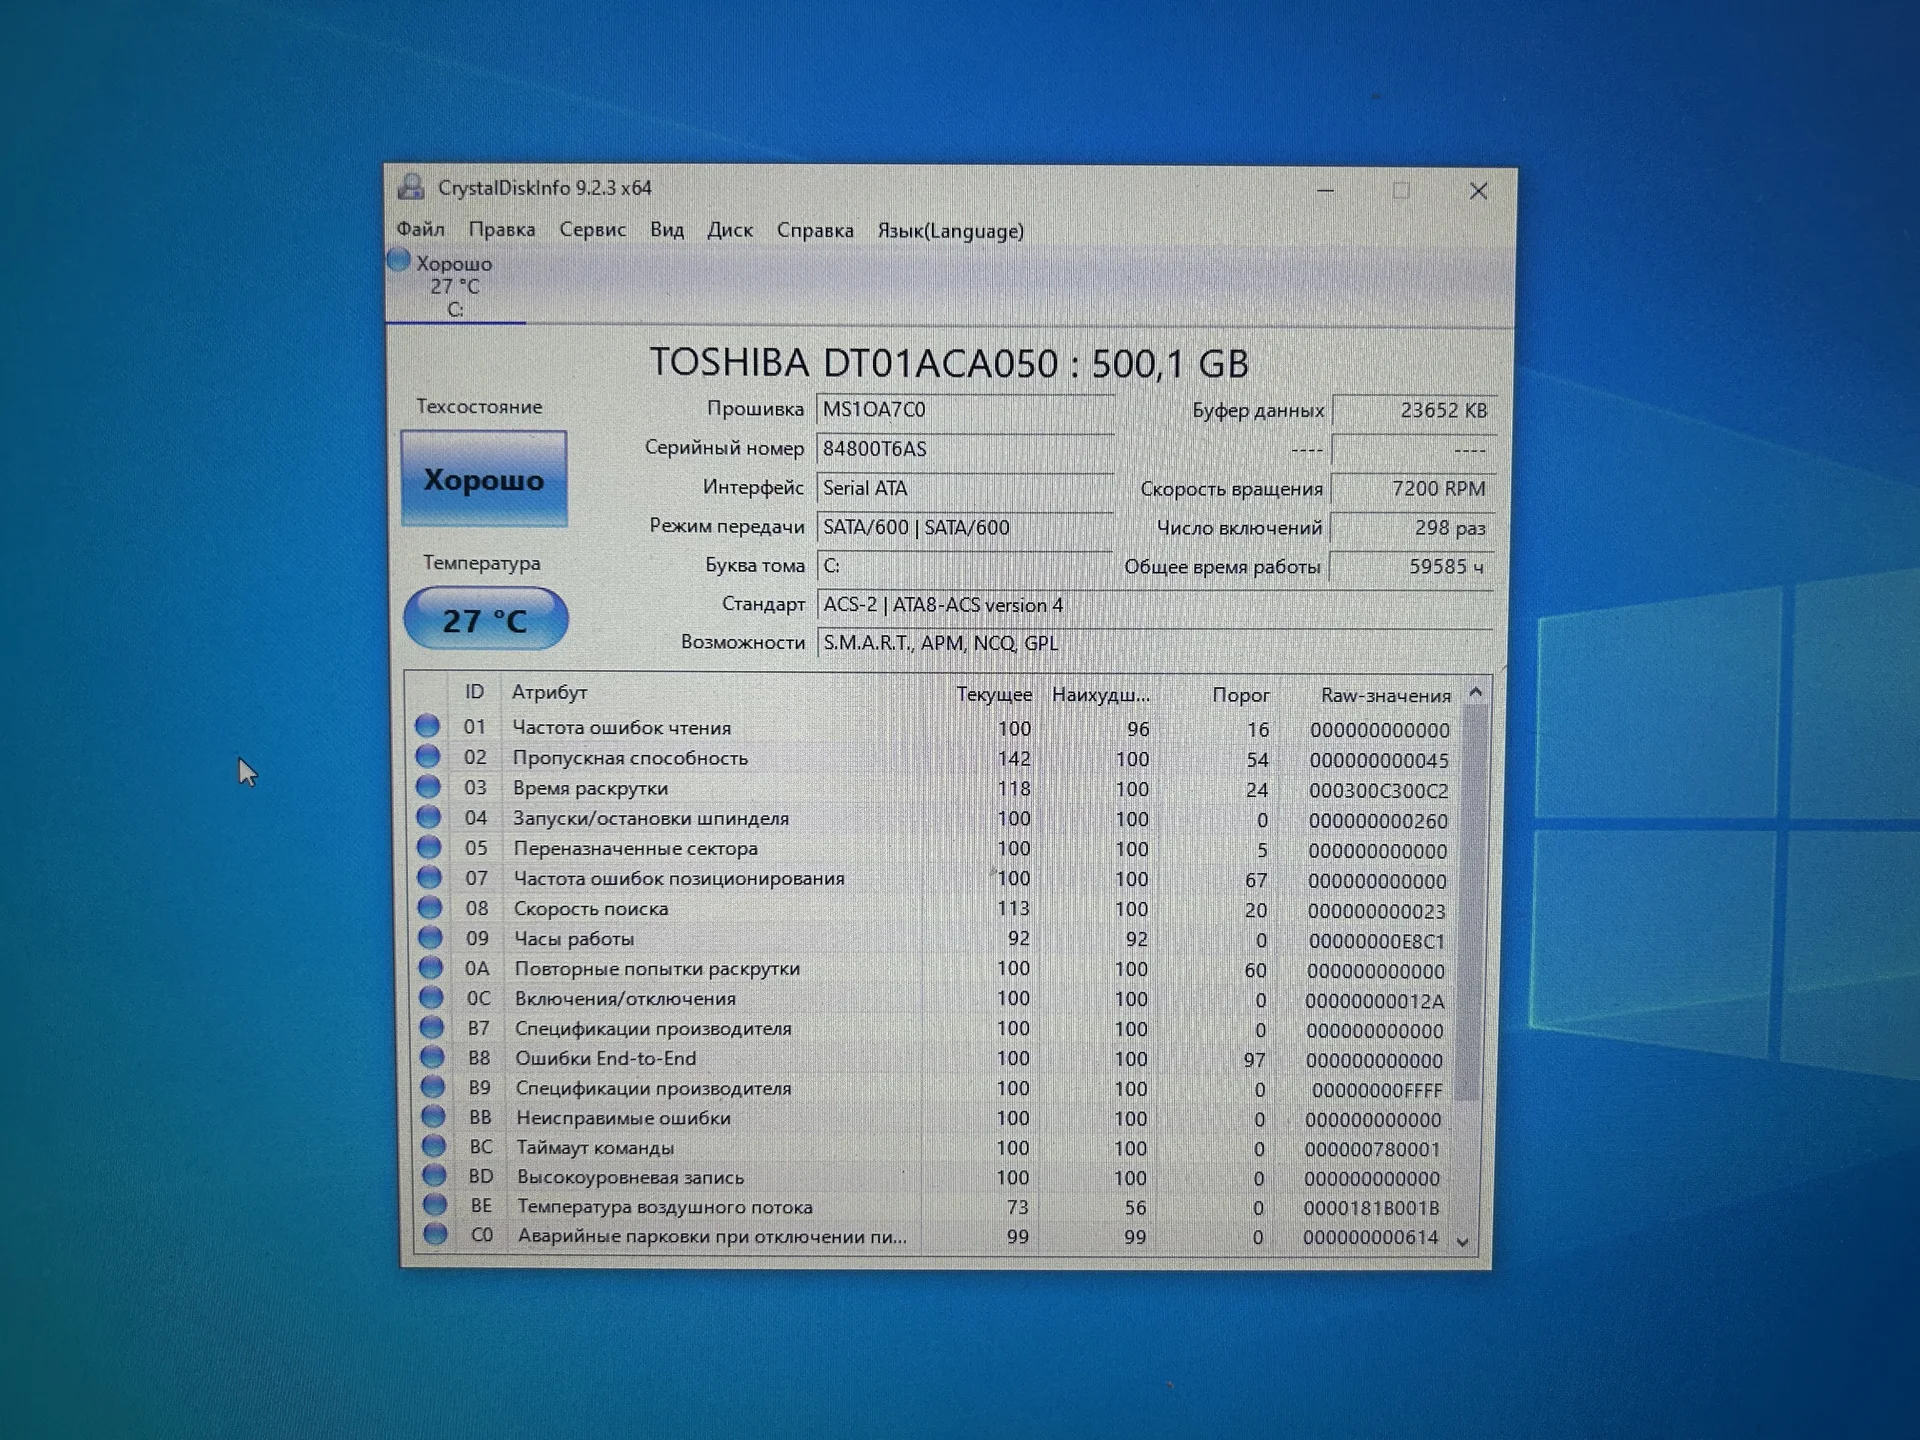Click status orb for attribute 04 row
This screenshot has height=1440, width=1920.
429,816
